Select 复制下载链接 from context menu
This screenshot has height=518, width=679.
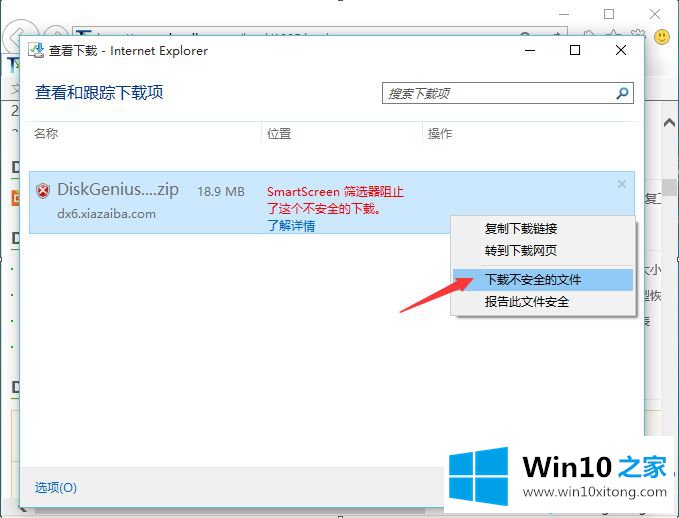(521, 228)
